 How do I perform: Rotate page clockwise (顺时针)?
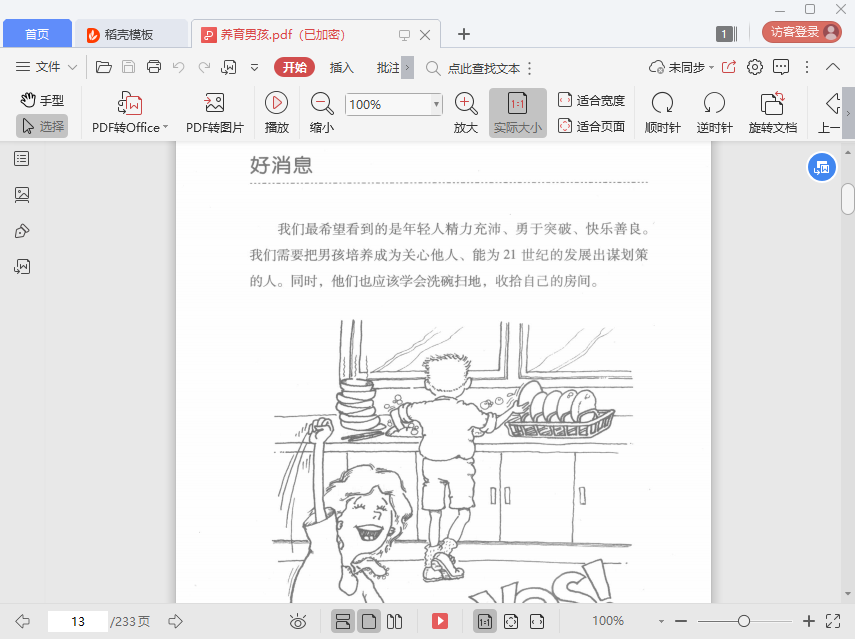click(663, 113)
